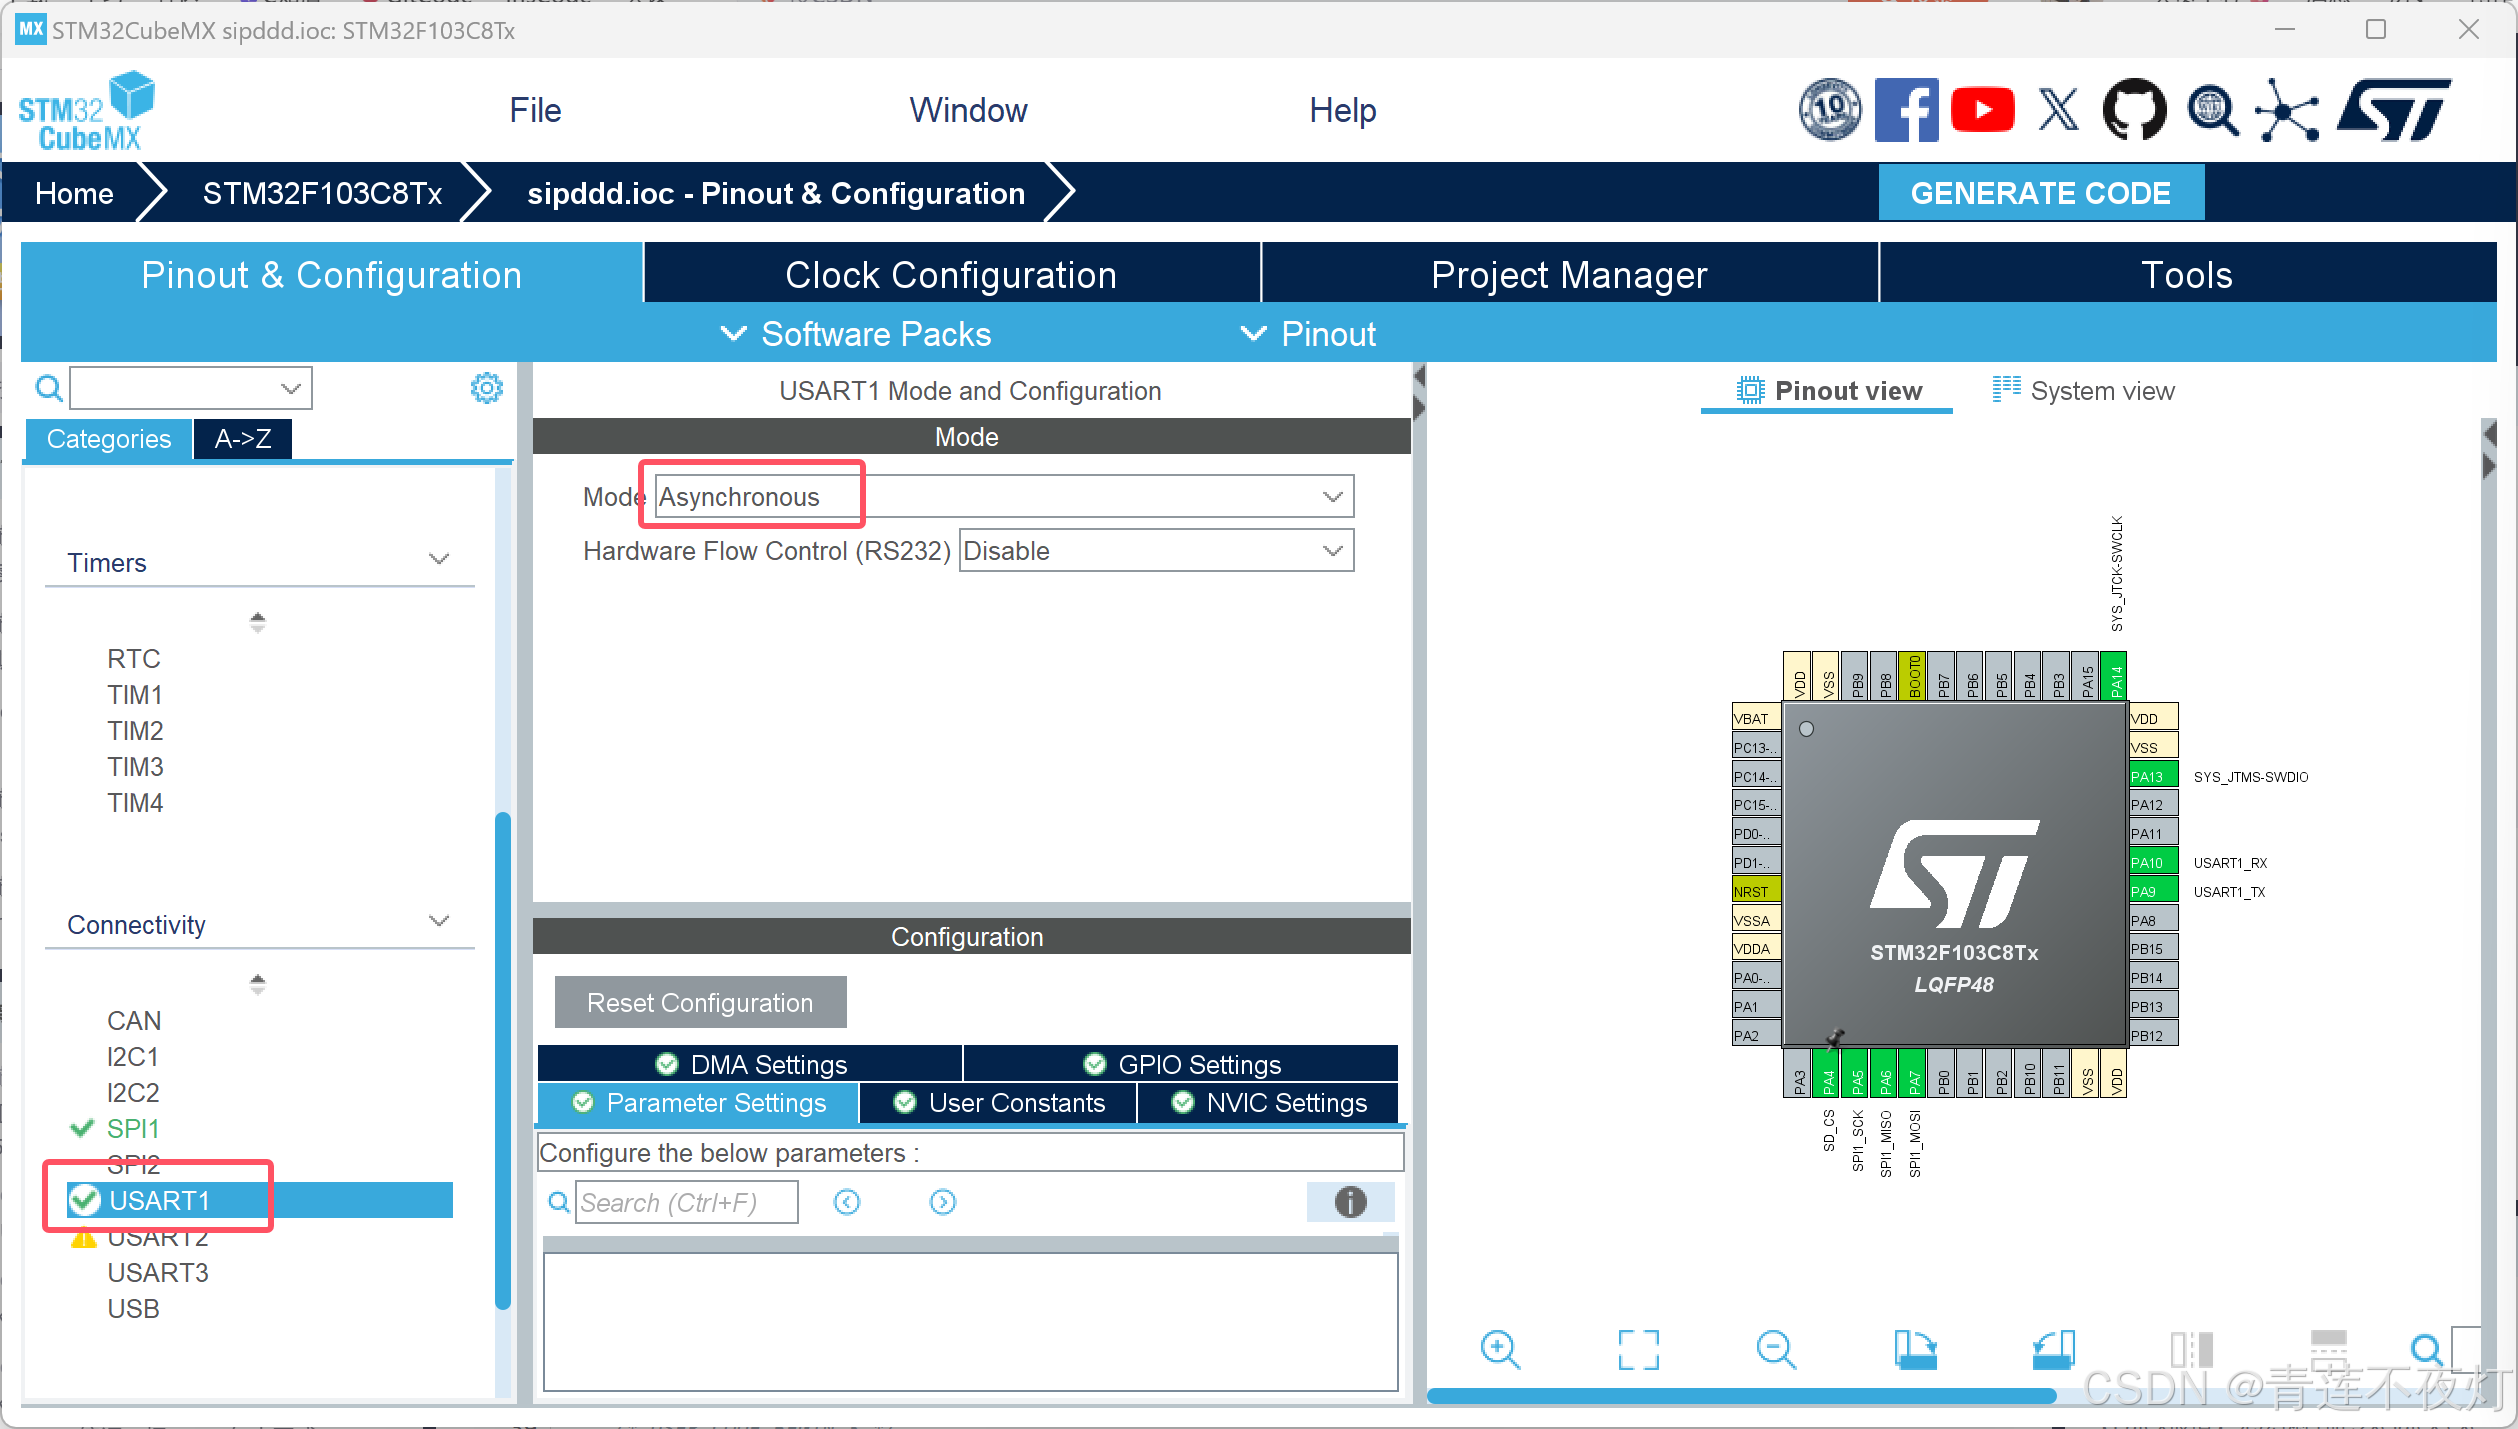
Task: Click the parameter Search field
Action: pos(687,1202)
